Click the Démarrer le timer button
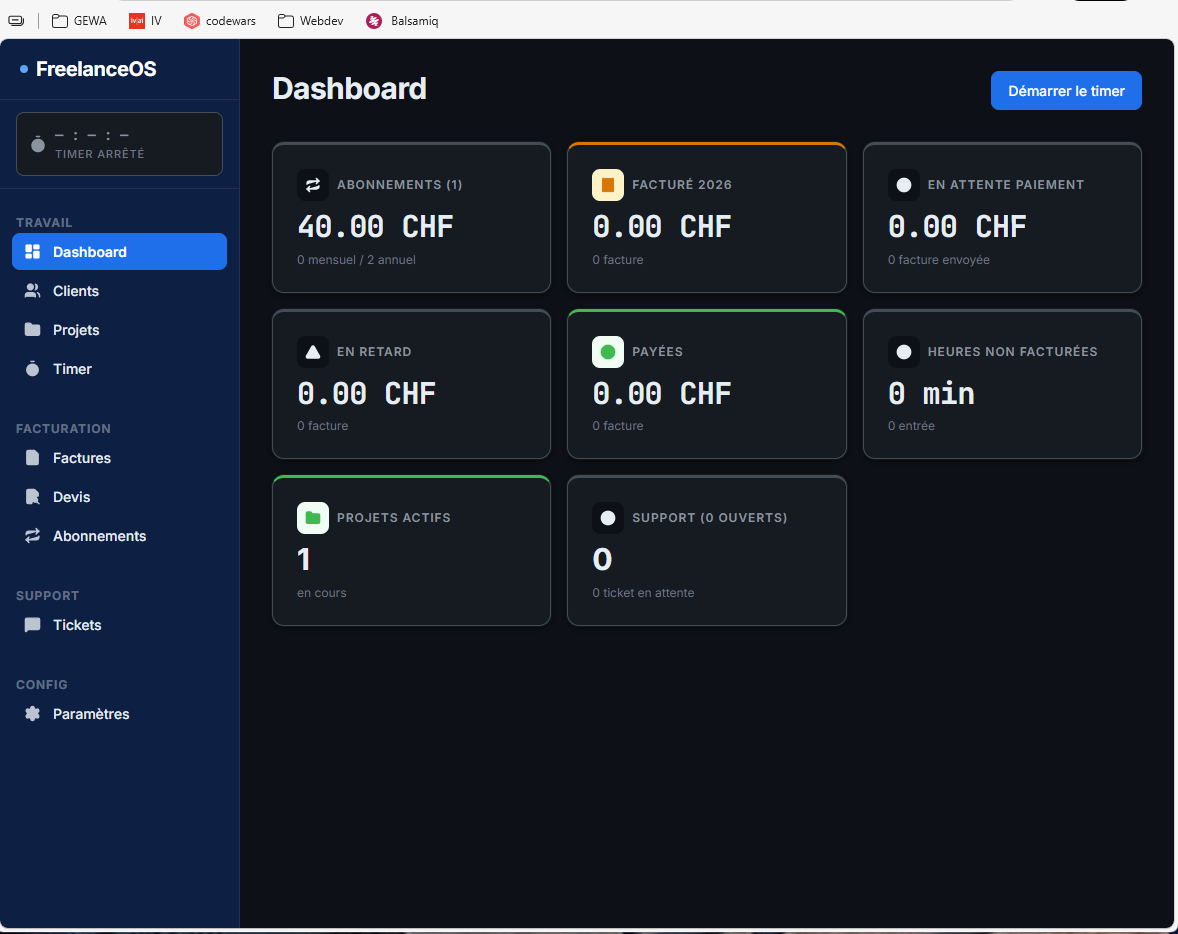1178x934 pixels. pyautogui.click(x=1065, y=90)
